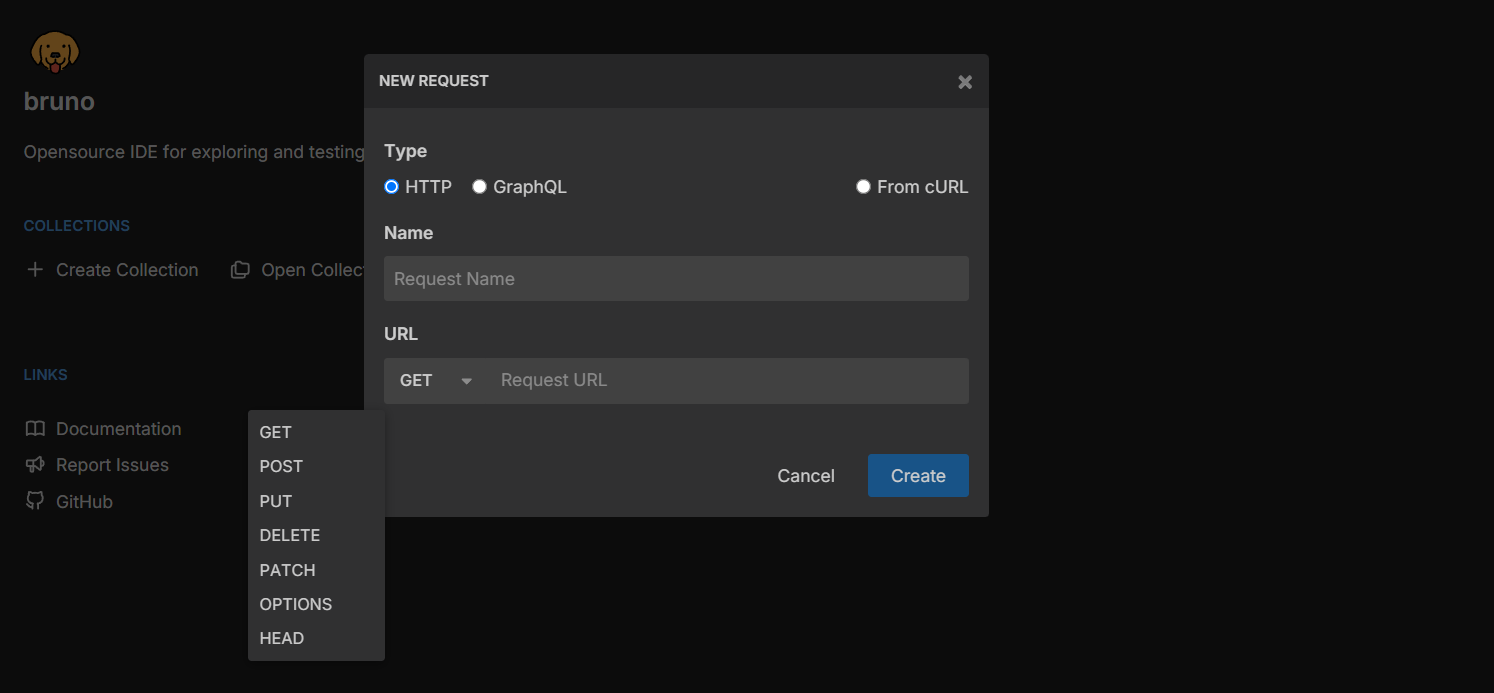The width and height of the screenshot is (1494, 693).
Task: Switch request type to GraphQL
Action: click(x=479, y=186)
